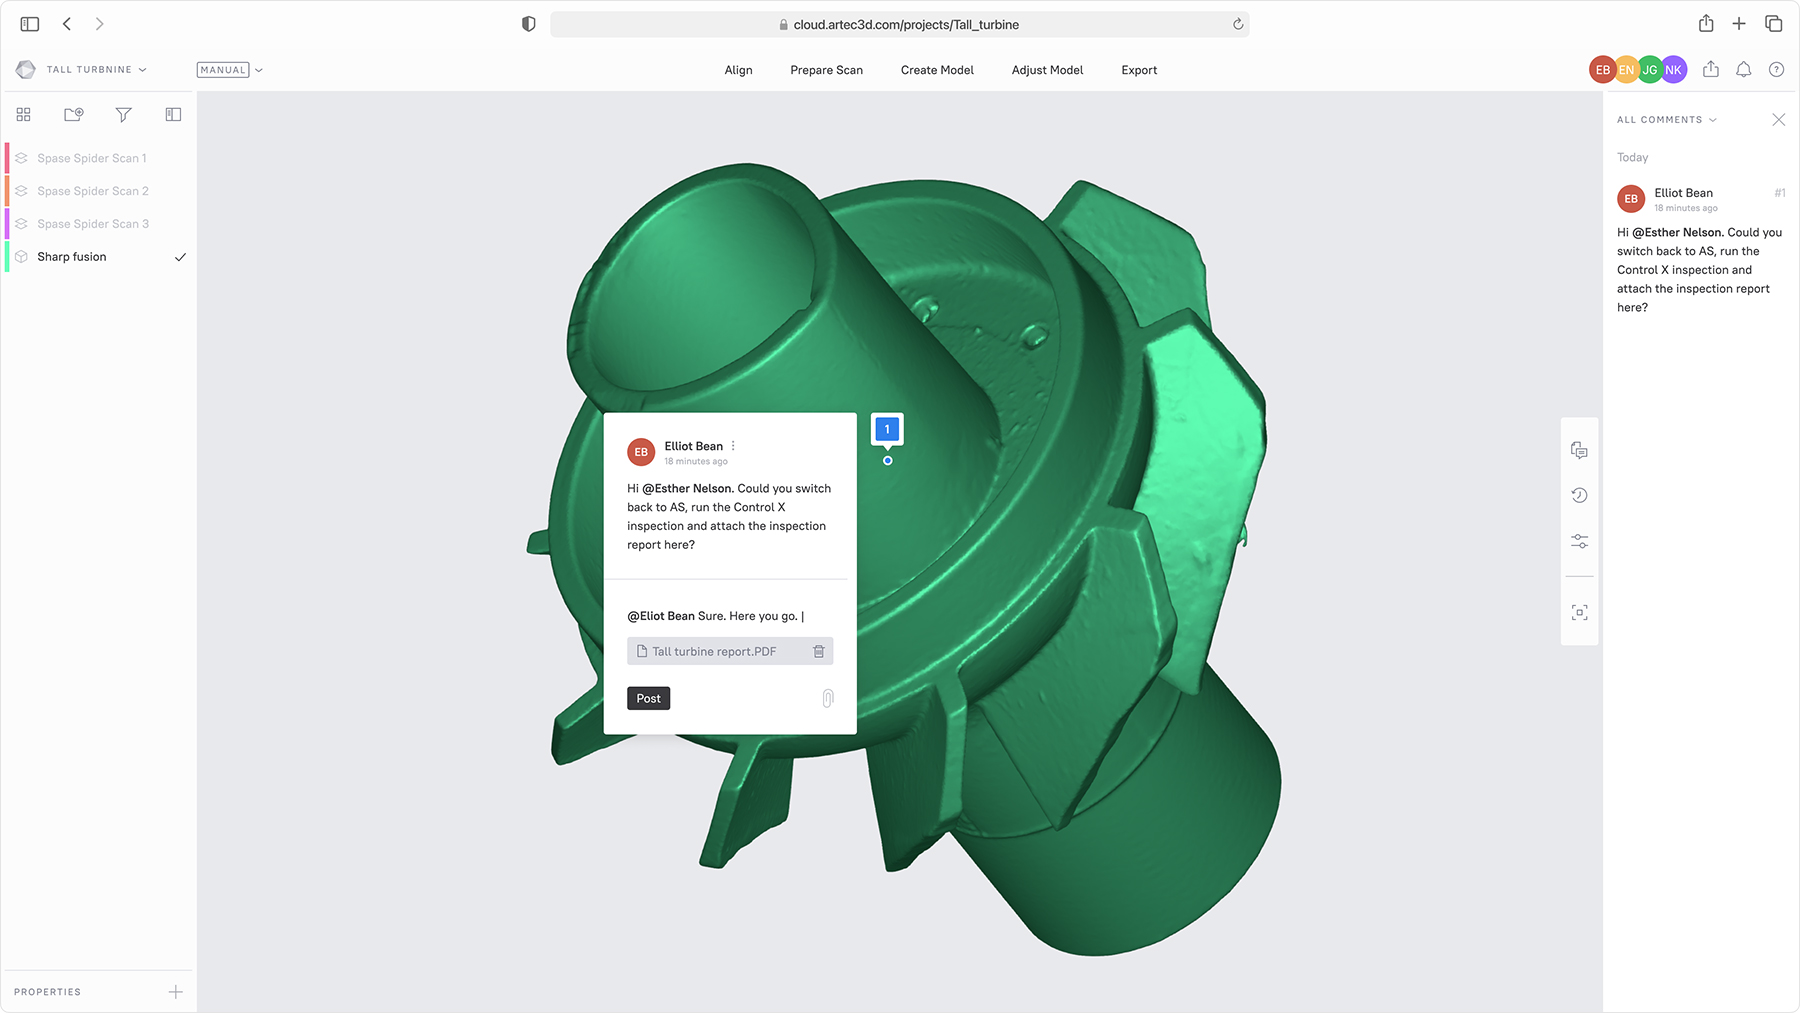The image size is (1800, 1013).
Task: Open the Prepare Scan menu
Action: (x=826, y=70)
